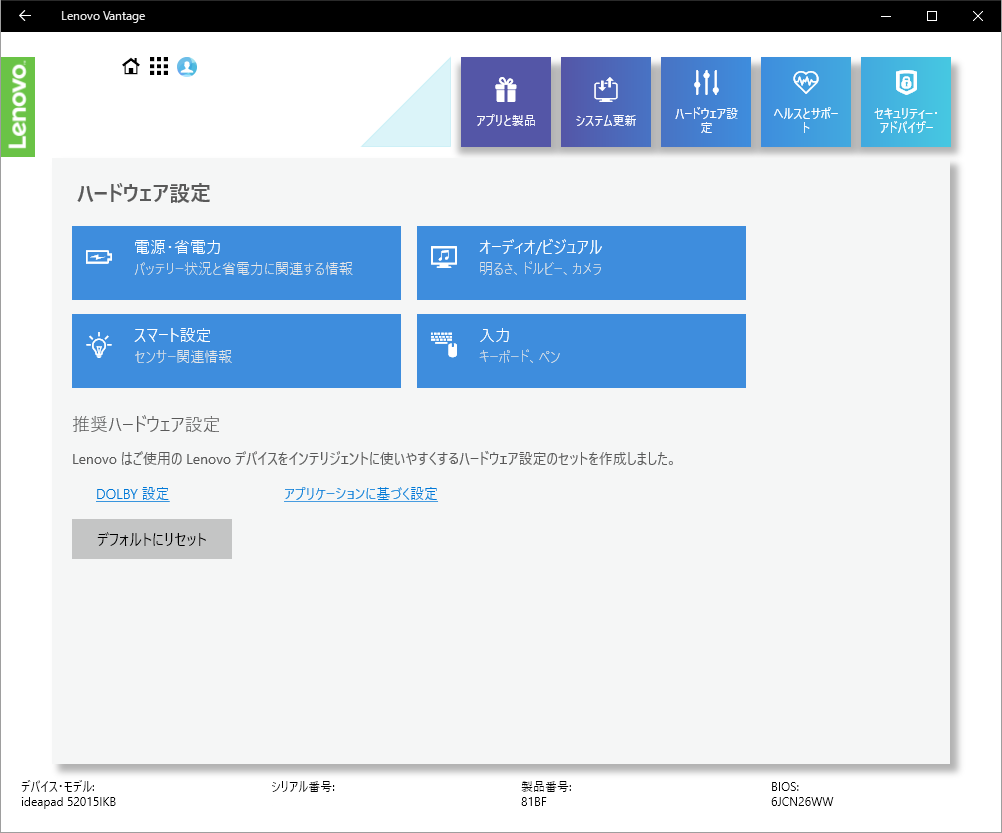The width and height of the screenshot is (1002, 833).
Task: Click the shield lock icon in セキュリティー tile
Action: click(x=906, y=82)
